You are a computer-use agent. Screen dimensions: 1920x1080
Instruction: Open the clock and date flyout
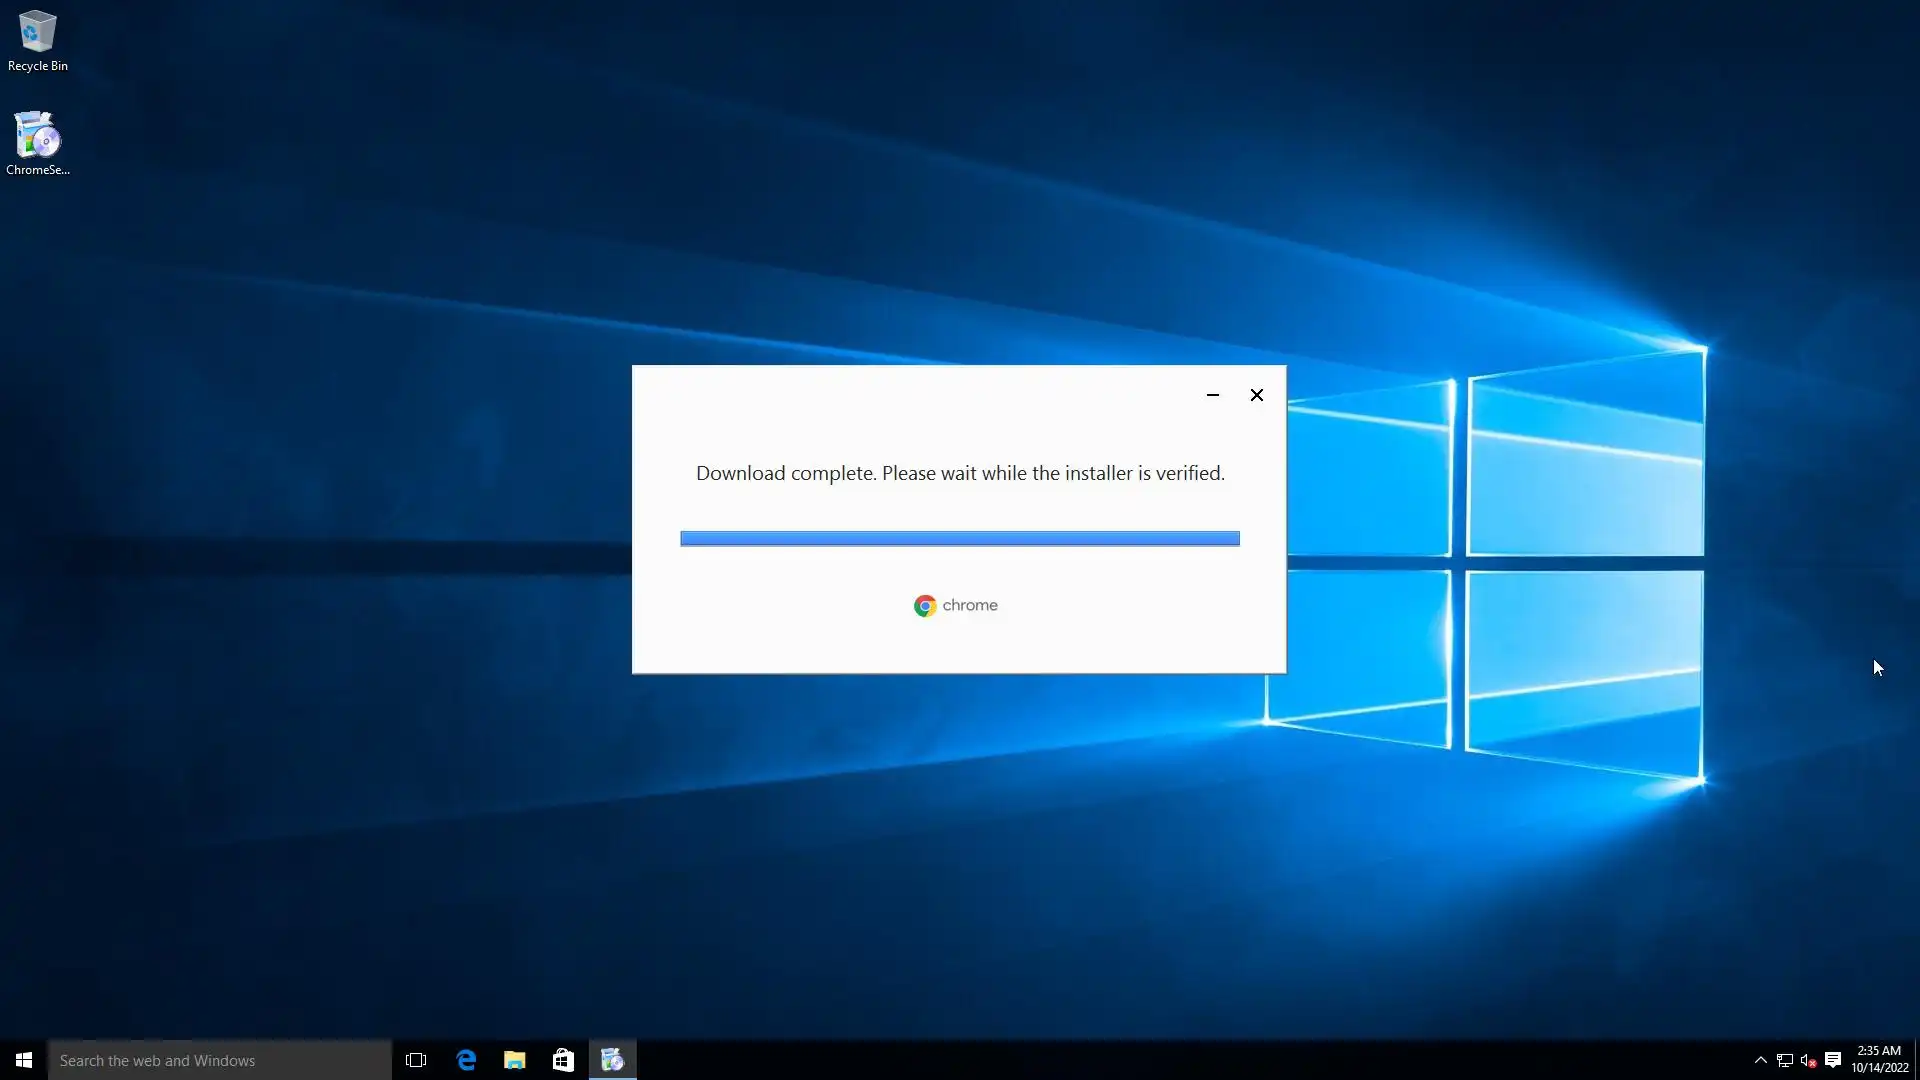1879,1060
